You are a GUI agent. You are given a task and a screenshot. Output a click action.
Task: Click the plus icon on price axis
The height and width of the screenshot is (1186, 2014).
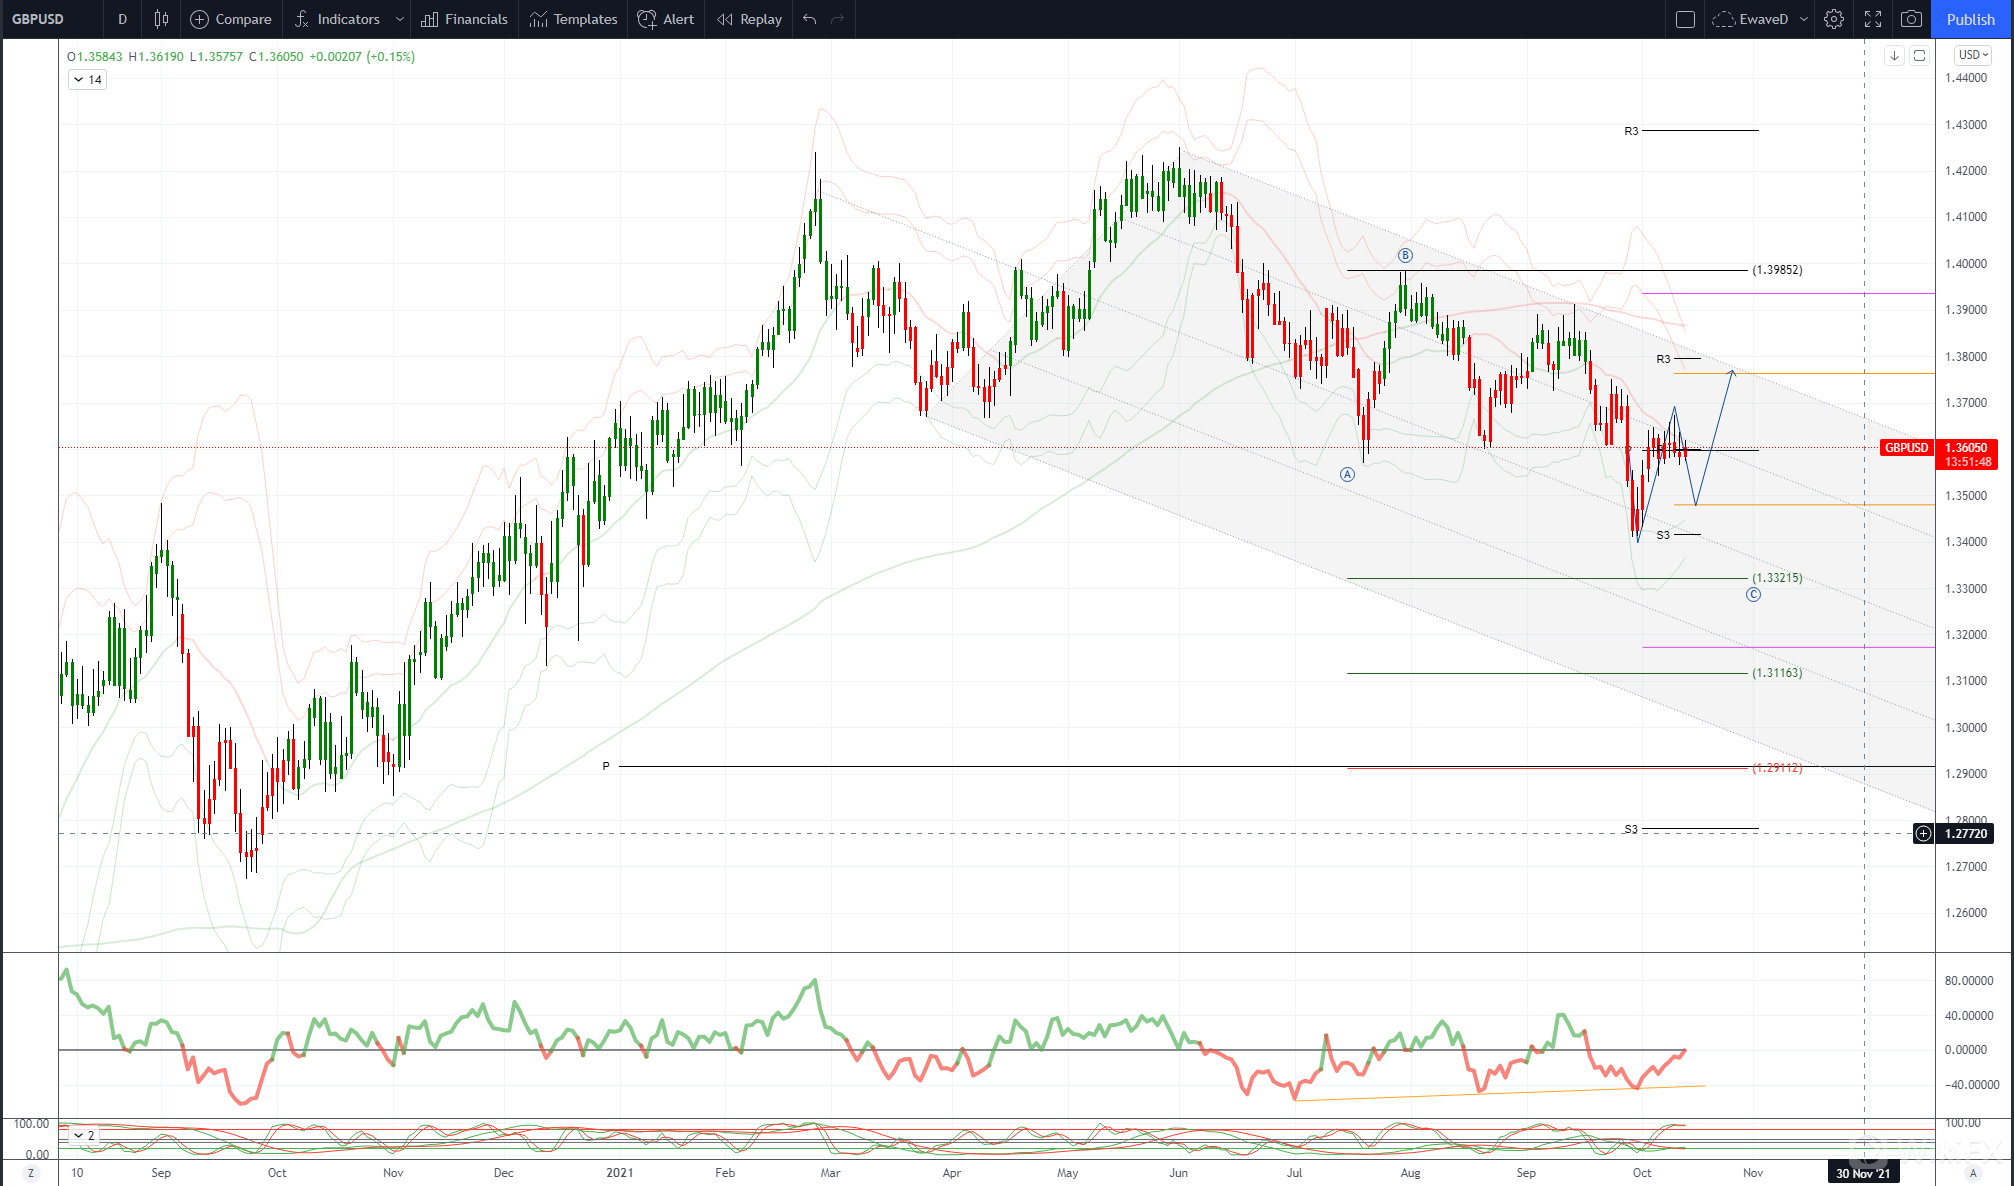[1923, 833]
